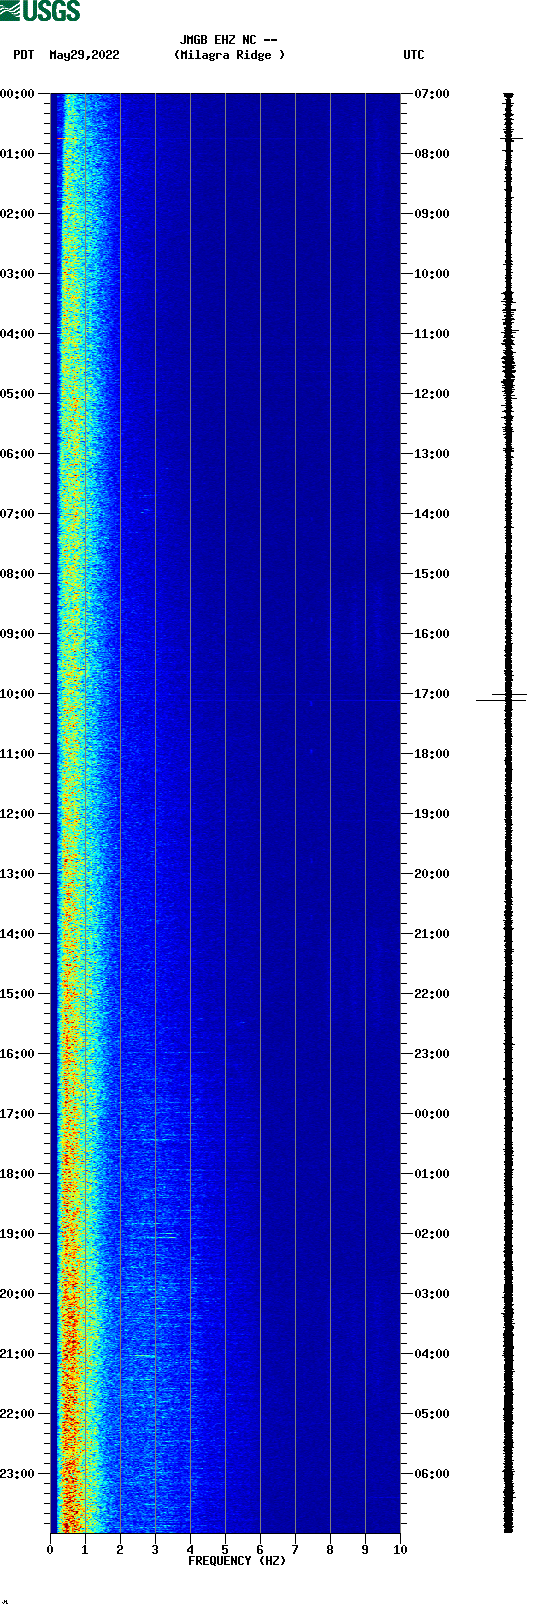This screenshot has width=552, height=1613.
Task: Click the PDT timezone label
Action: point(23,55)
